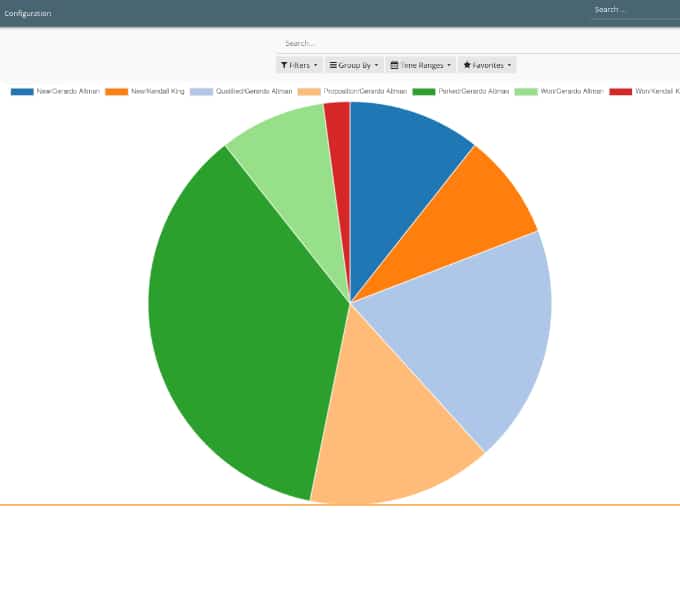Click the Filters funnel icon
Screen dimensions: 680x600
(x=284, y=65)
